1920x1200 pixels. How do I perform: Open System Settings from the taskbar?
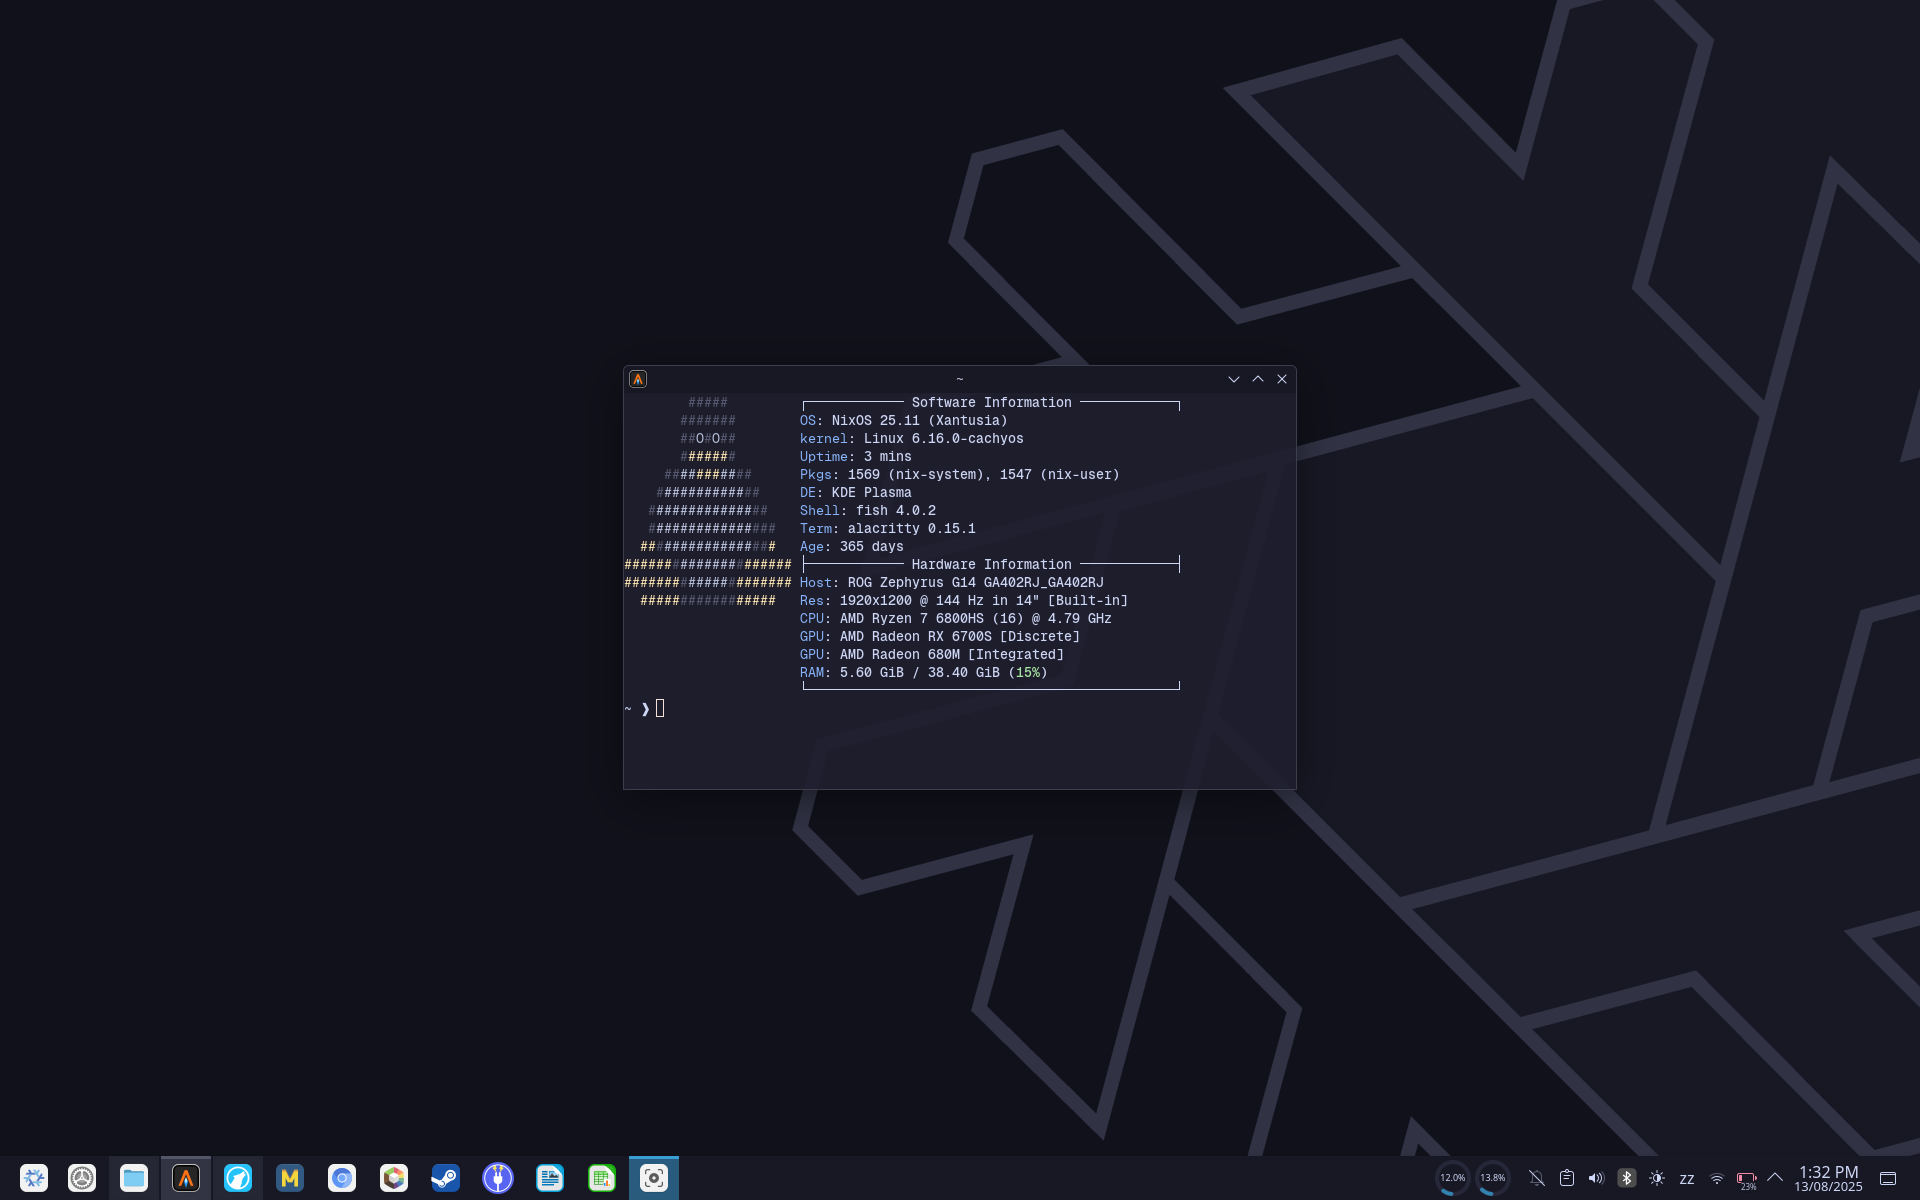pos(82,1178)
